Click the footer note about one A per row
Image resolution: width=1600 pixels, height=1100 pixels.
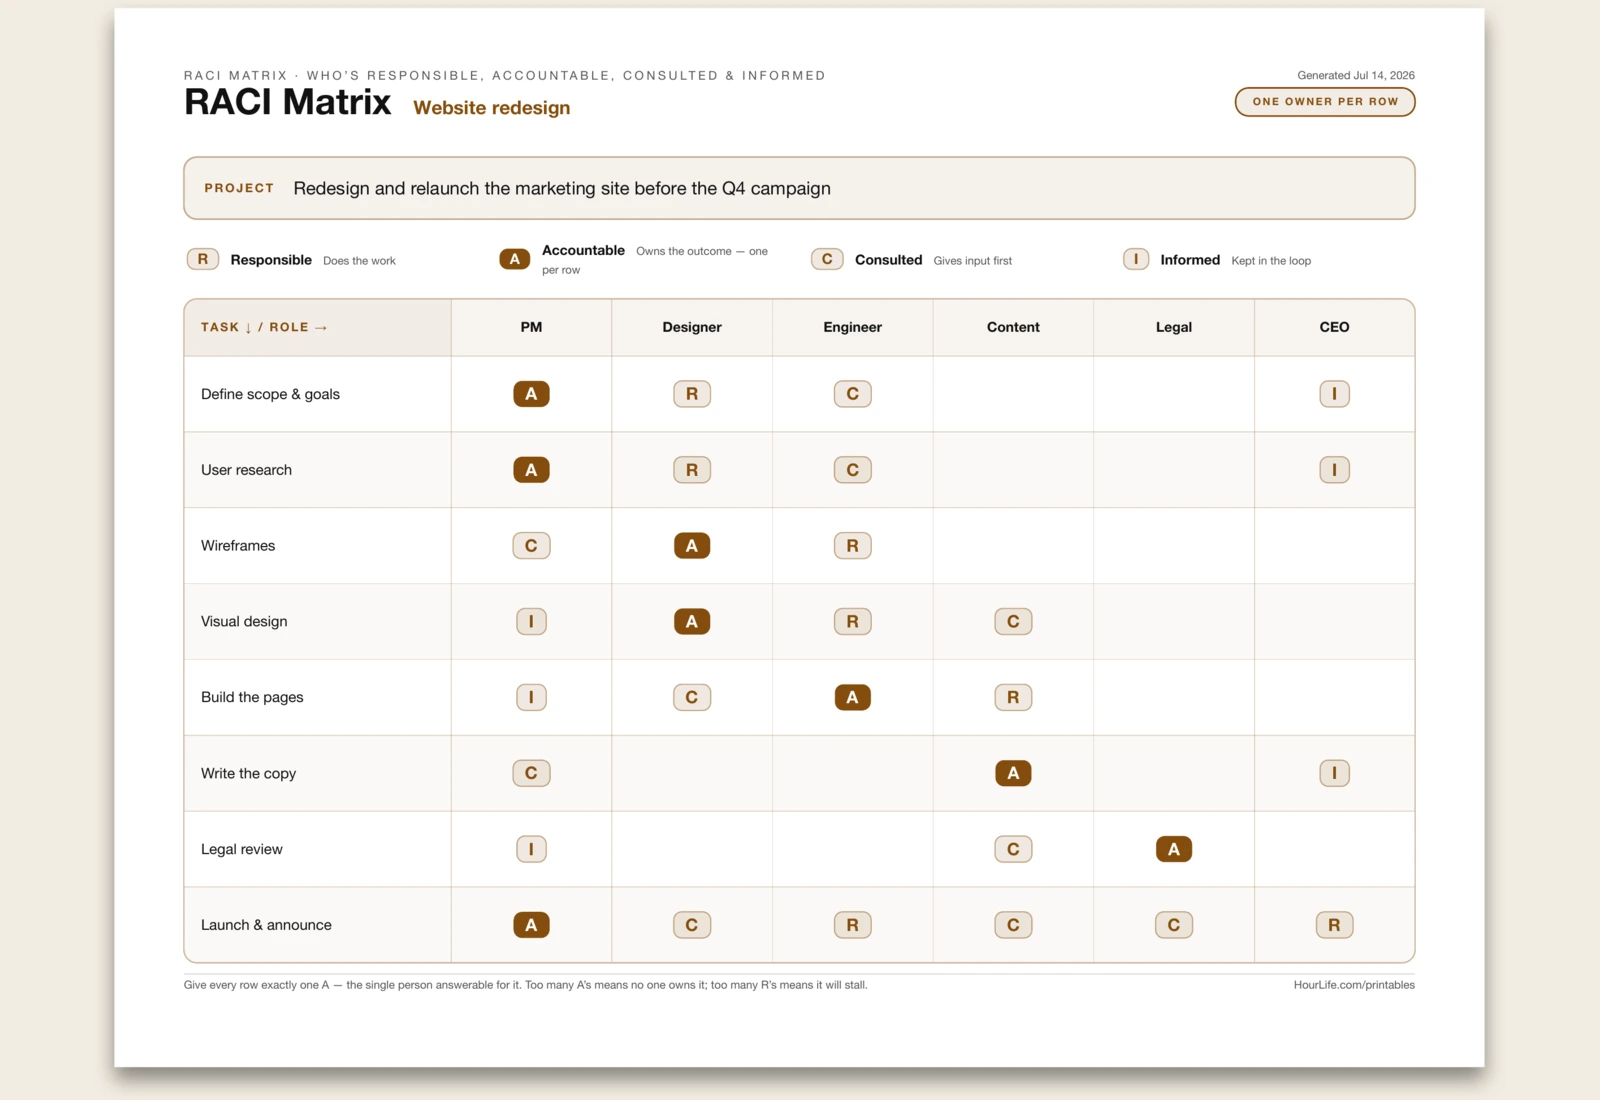525,985
